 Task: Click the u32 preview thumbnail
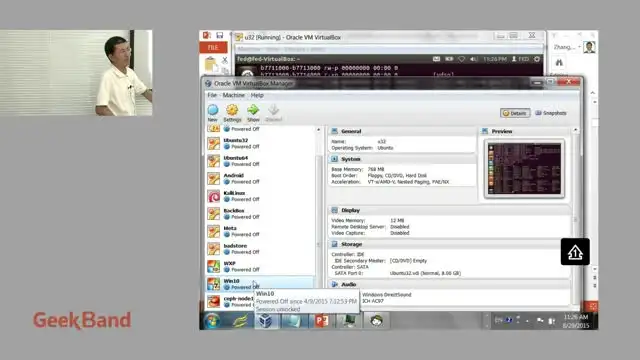pyautogui.click(x=524, y=169)
